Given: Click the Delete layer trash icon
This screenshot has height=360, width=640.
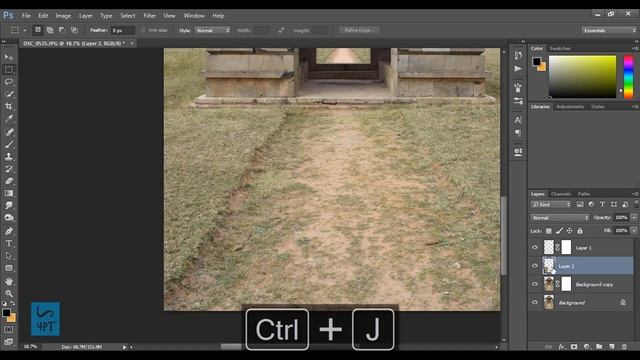Looking at the screenshot, I should click(x=624, y=347).
